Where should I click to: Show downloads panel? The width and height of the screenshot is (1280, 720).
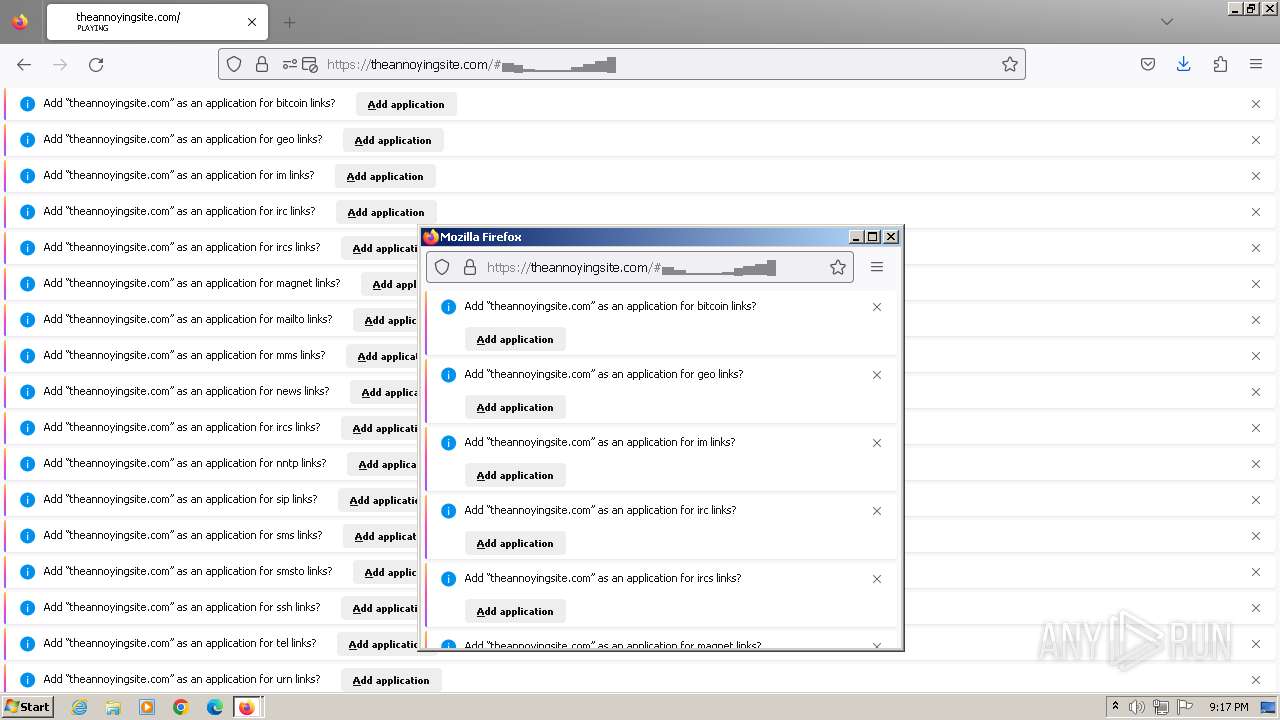pos(1184,64)
